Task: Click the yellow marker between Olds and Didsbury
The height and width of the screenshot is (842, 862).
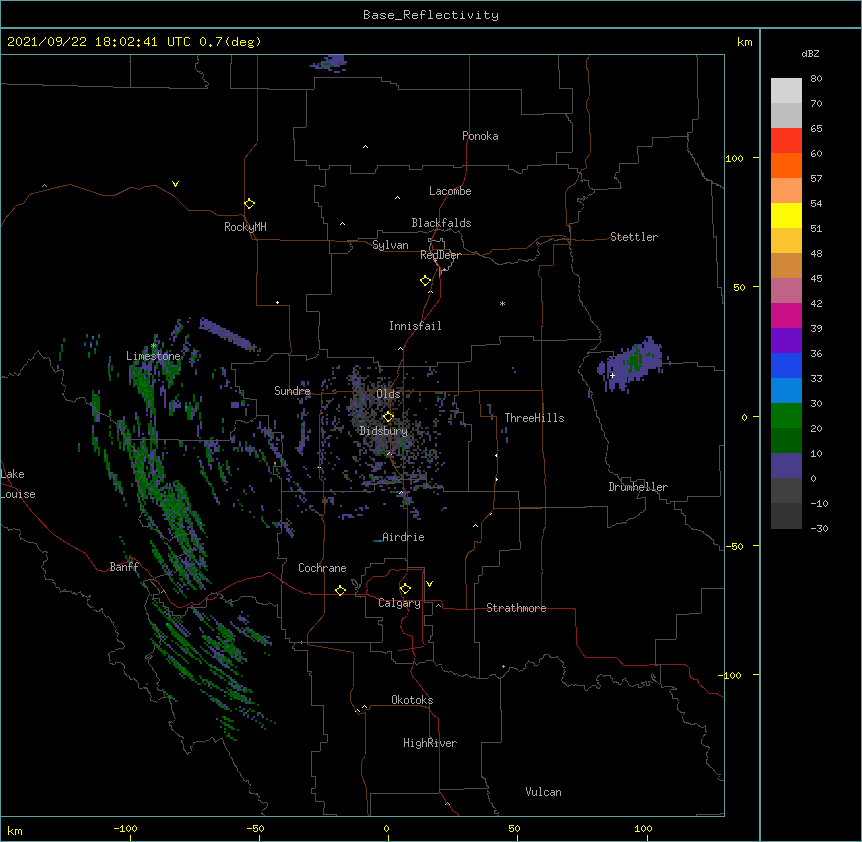Action: coord(388,417)
